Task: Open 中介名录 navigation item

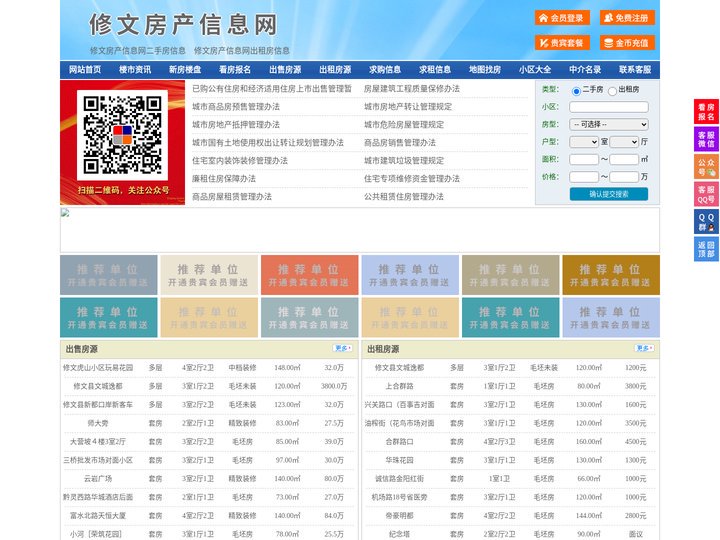Action: (585, 70)
